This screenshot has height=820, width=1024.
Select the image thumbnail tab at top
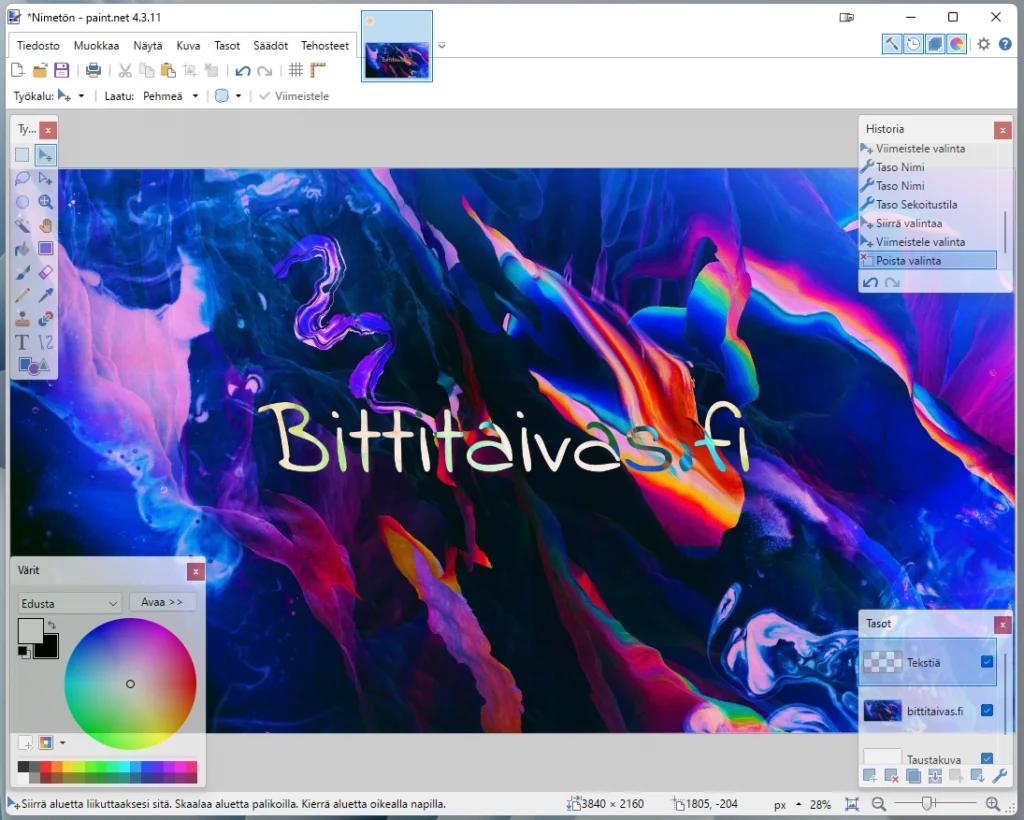click(x=397, y=46)
